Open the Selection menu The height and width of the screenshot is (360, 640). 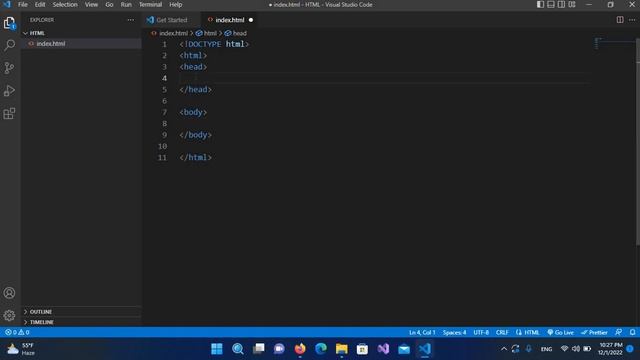65,4
